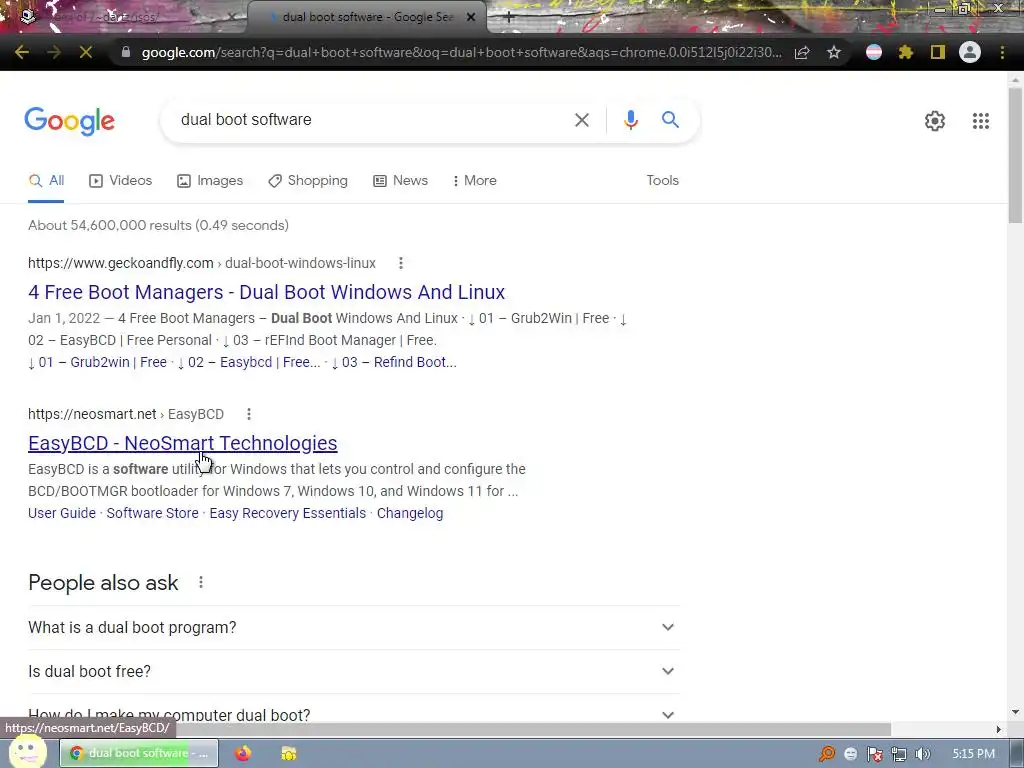Open the network icon in system tray
Viewport: 1024px width, 768px height.
pyautogui.click(x=899, y=754)
